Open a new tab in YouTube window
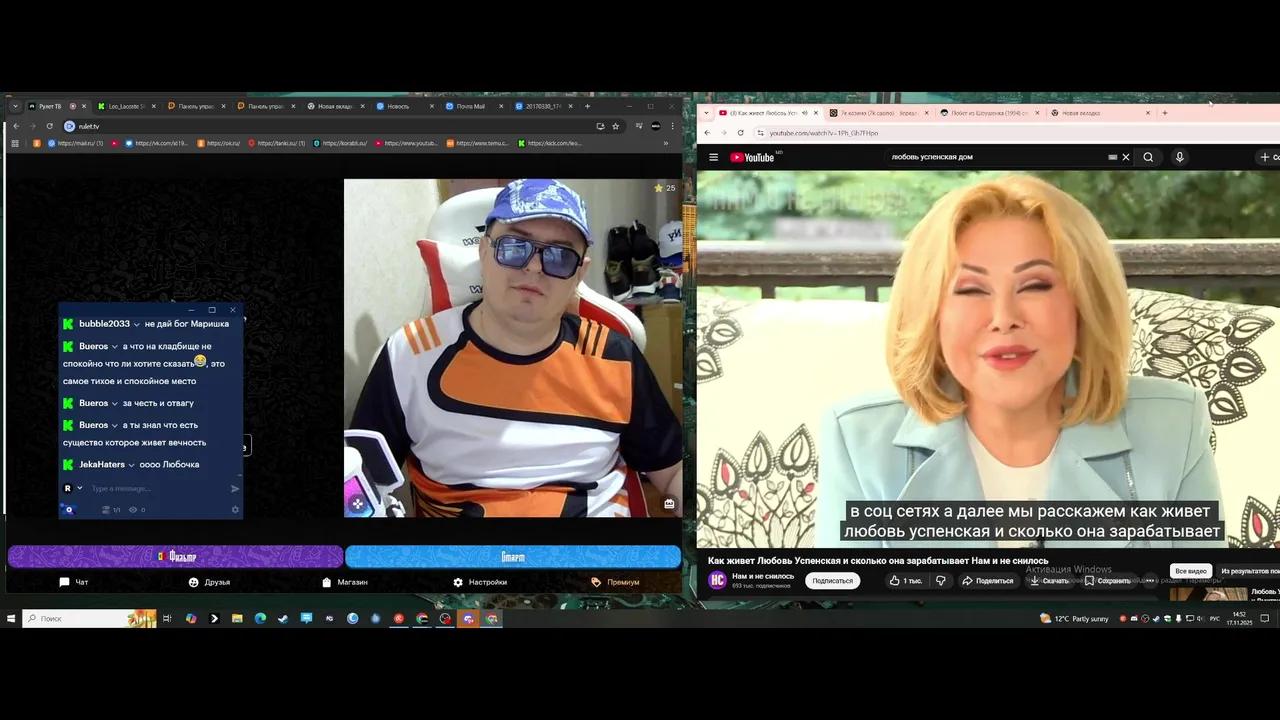The height and width of the screenshot is (720, 1280). [x=1164, y=113]
